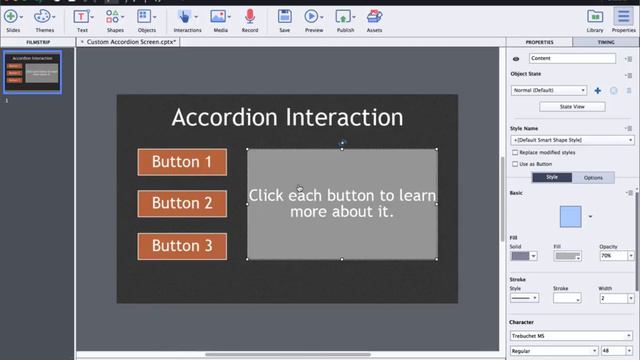Click the horizontal scrollbar below the stage

288,354
